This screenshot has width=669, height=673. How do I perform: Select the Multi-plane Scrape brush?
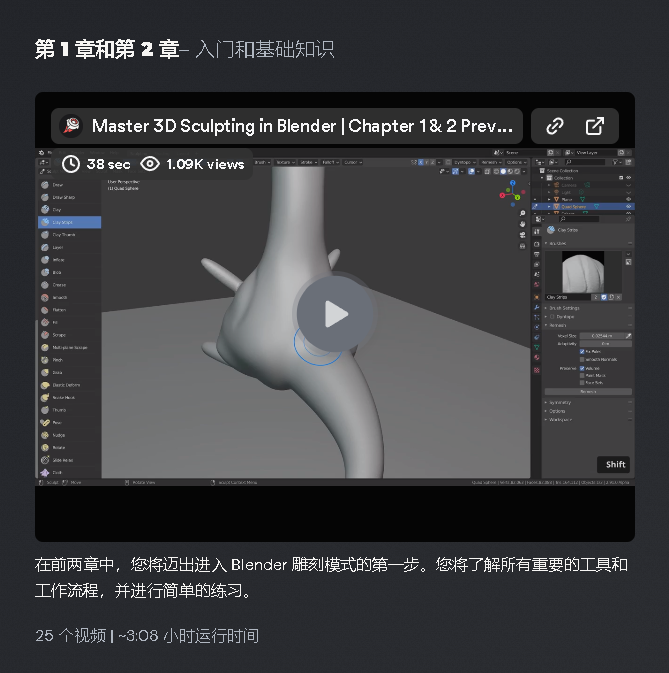coord(70,347)
